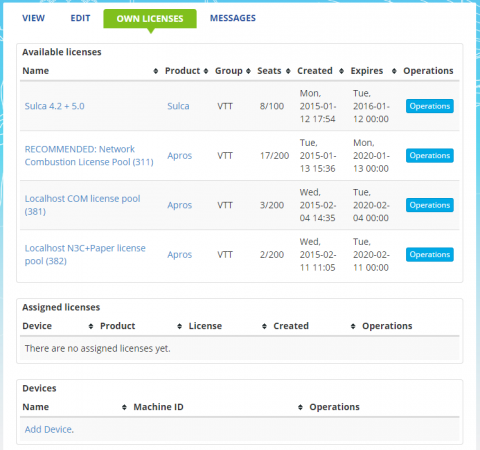Screen dimensions: 480x450
Task: Expand Operations for Network Combustion License Pool
Action: [x=430, y=156]
